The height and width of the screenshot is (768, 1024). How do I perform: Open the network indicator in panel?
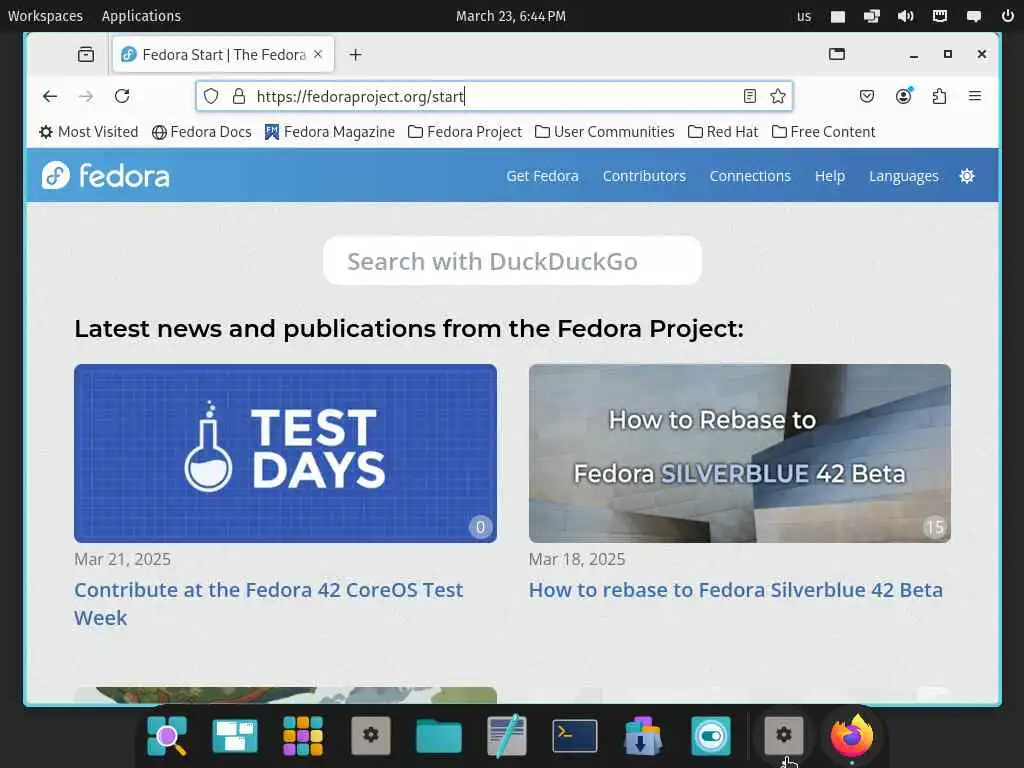940,16
